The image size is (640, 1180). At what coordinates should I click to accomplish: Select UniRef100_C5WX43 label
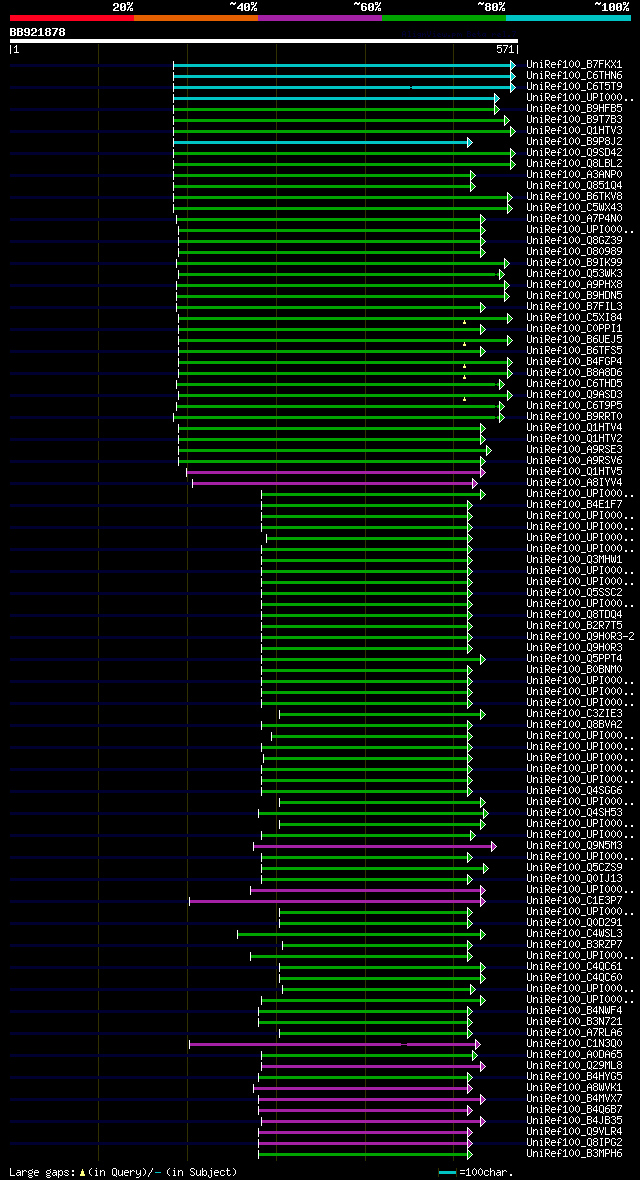point(574,208)
